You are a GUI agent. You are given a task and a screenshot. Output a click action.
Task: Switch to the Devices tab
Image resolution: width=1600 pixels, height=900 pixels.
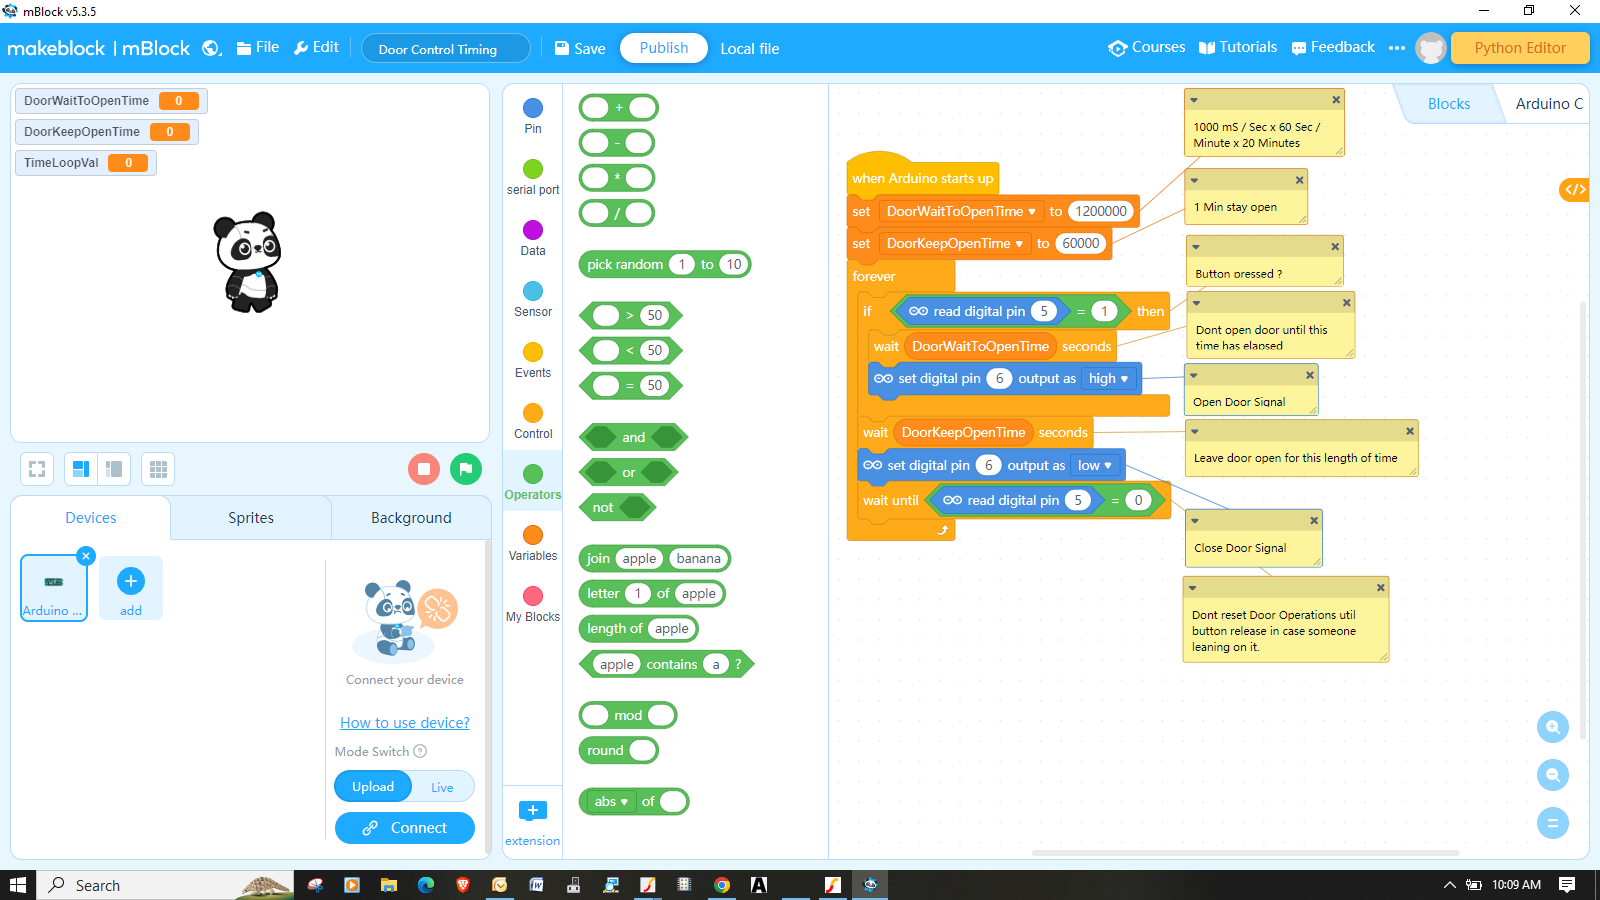tap(91, 518)
